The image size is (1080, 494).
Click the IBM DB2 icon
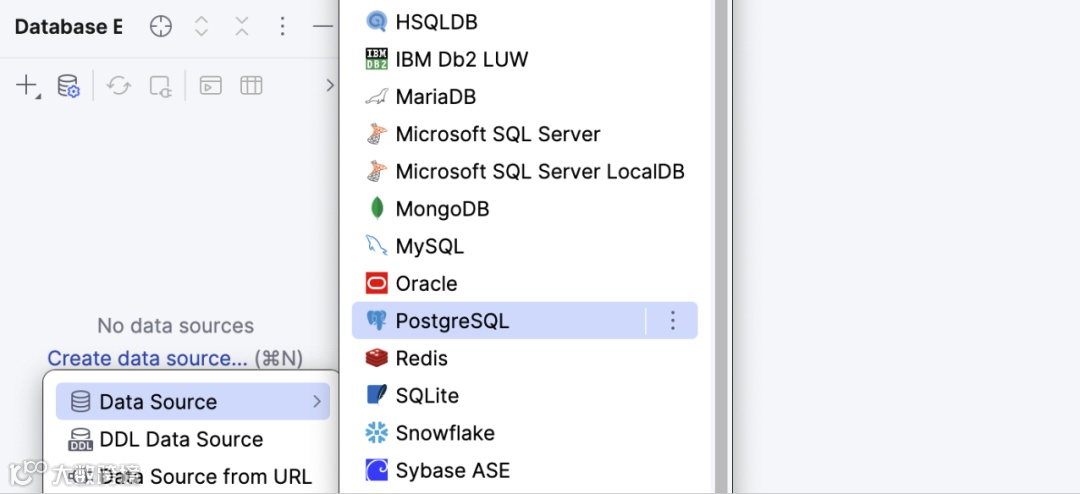pyautogui.click(x=377, y=59)
